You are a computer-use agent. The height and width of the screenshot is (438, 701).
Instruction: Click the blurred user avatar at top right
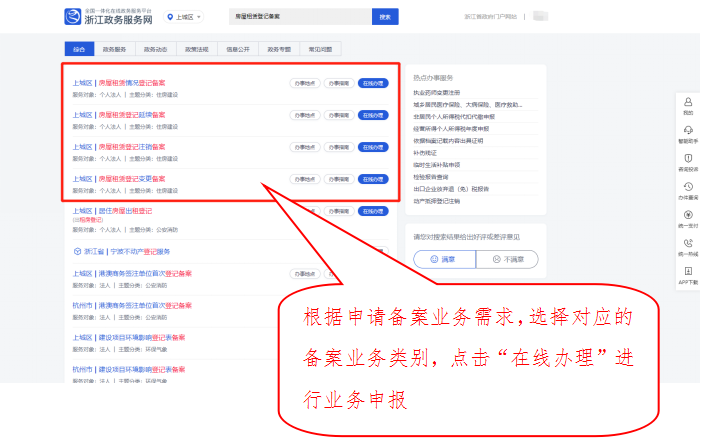click(541, 17)
